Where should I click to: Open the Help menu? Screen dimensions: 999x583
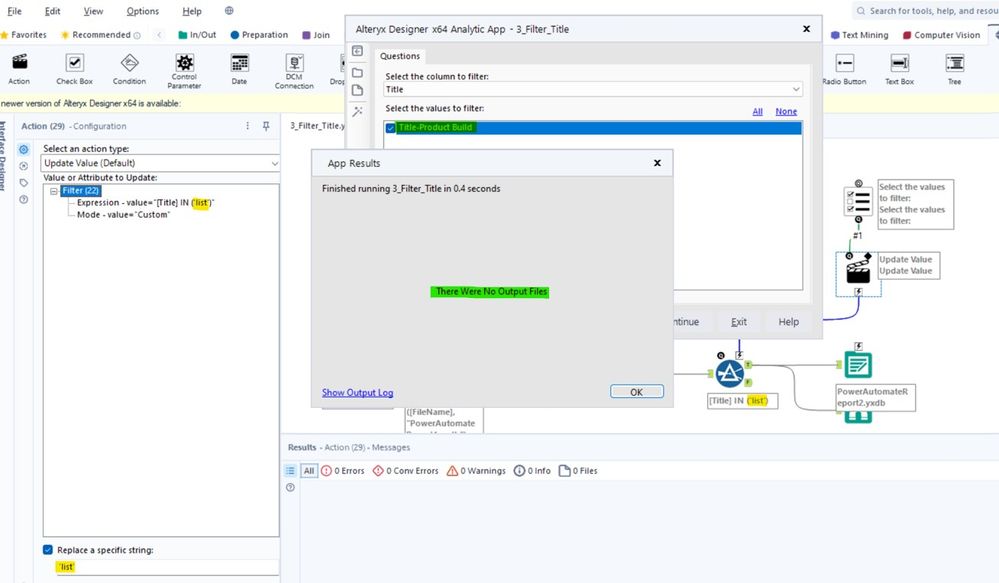192,11
